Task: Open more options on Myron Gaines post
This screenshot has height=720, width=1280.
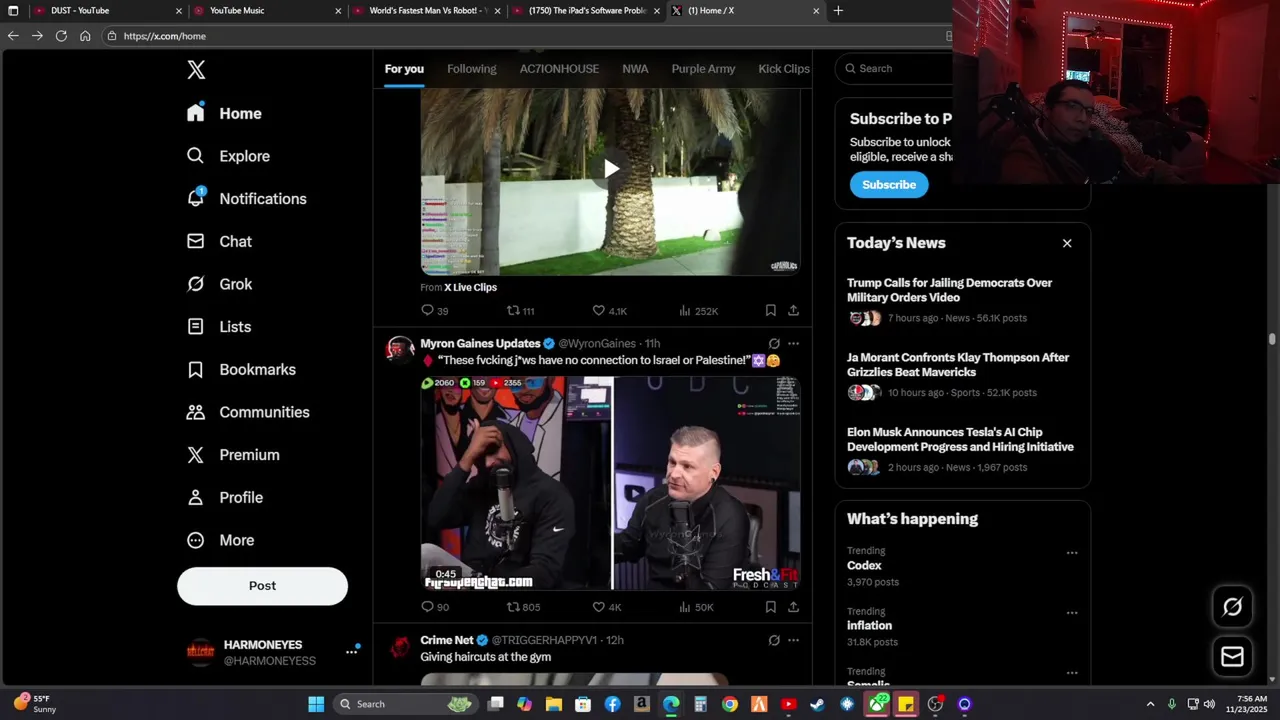Action: click(793, 344)
